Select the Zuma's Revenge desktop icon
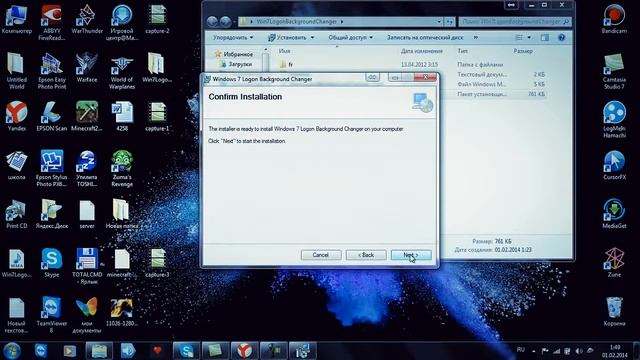 click(x=122, y=168)
